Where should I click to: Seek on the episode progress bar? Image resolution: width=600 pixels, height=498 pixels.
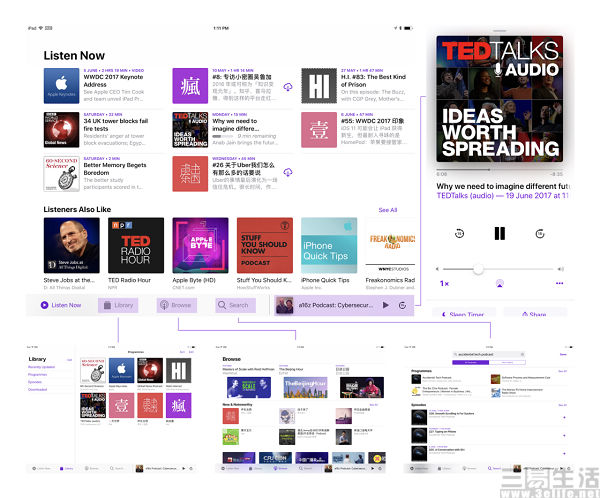coord(499,169)
